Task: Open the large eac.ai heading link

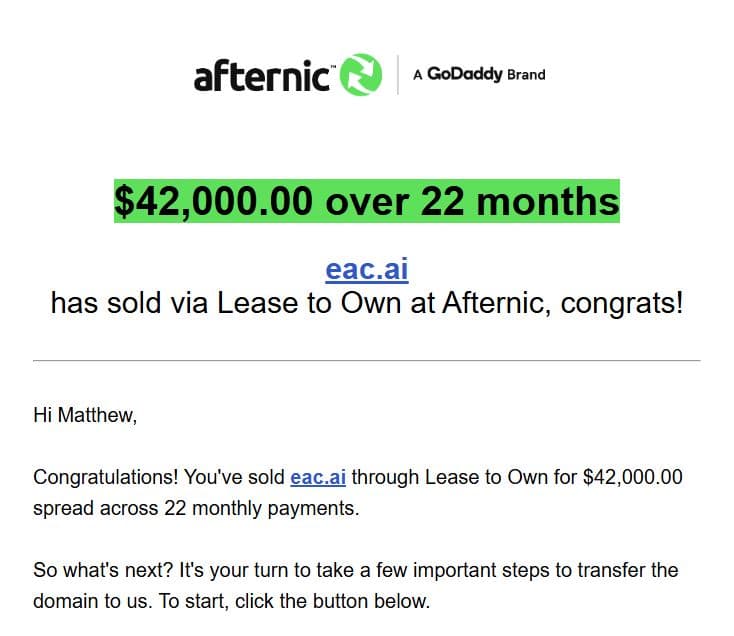Action: coord(367,270)
